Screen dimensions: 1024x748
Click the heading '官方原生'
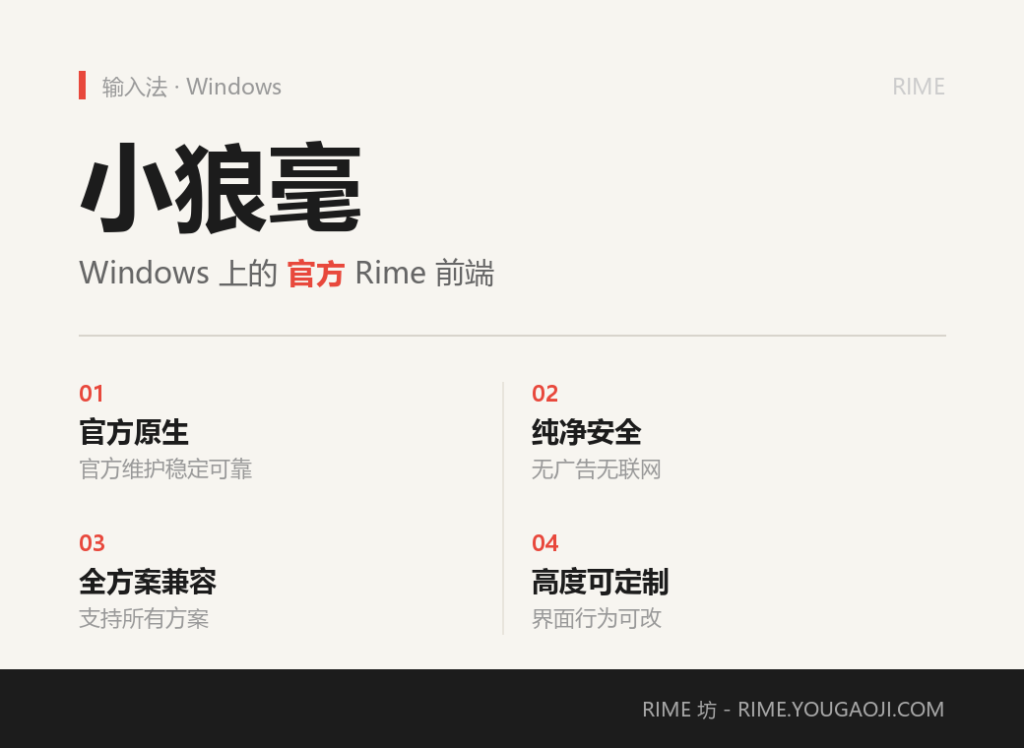click(134, 432)
